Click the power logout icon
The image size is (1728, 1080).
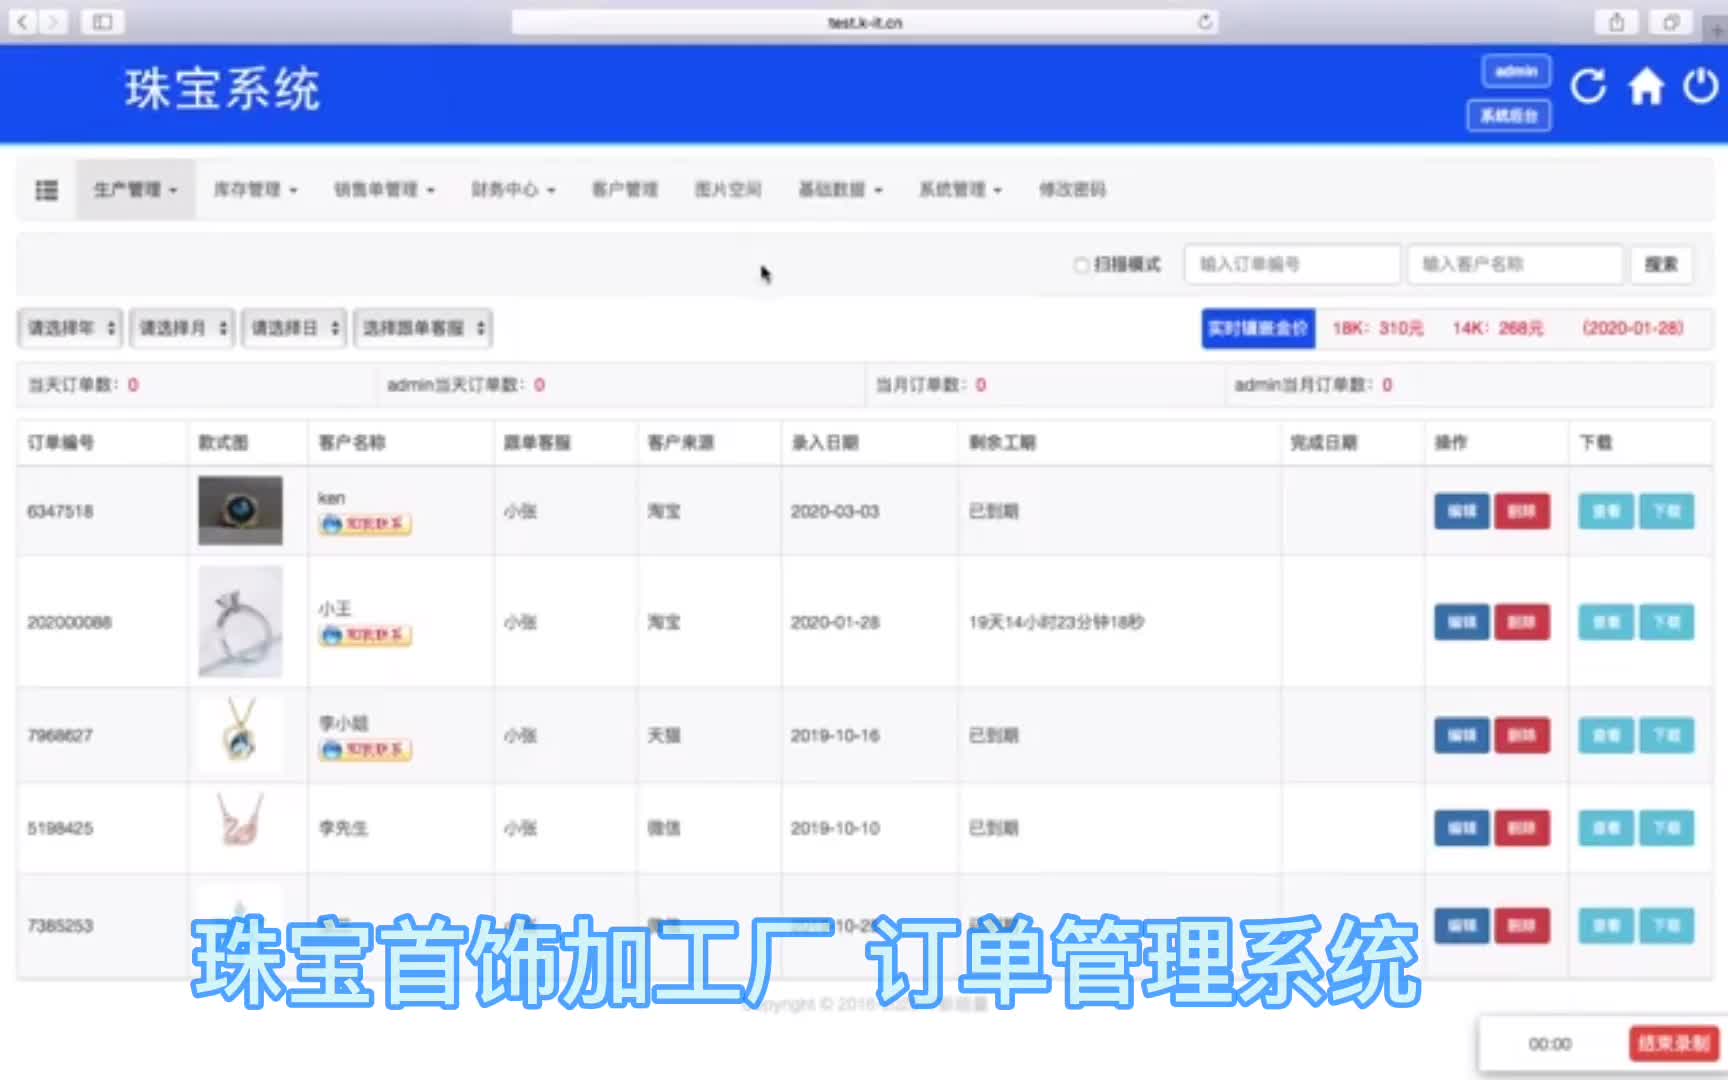(1700, 87)
